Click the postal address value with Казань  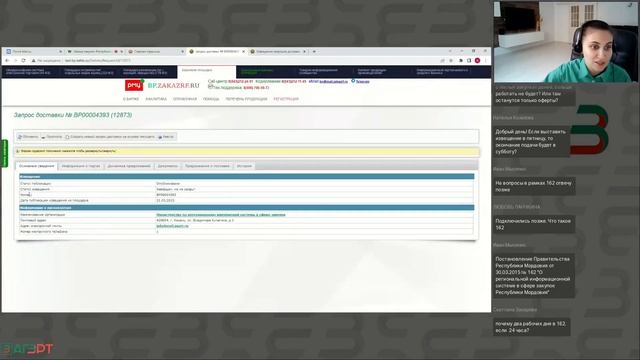195,220
